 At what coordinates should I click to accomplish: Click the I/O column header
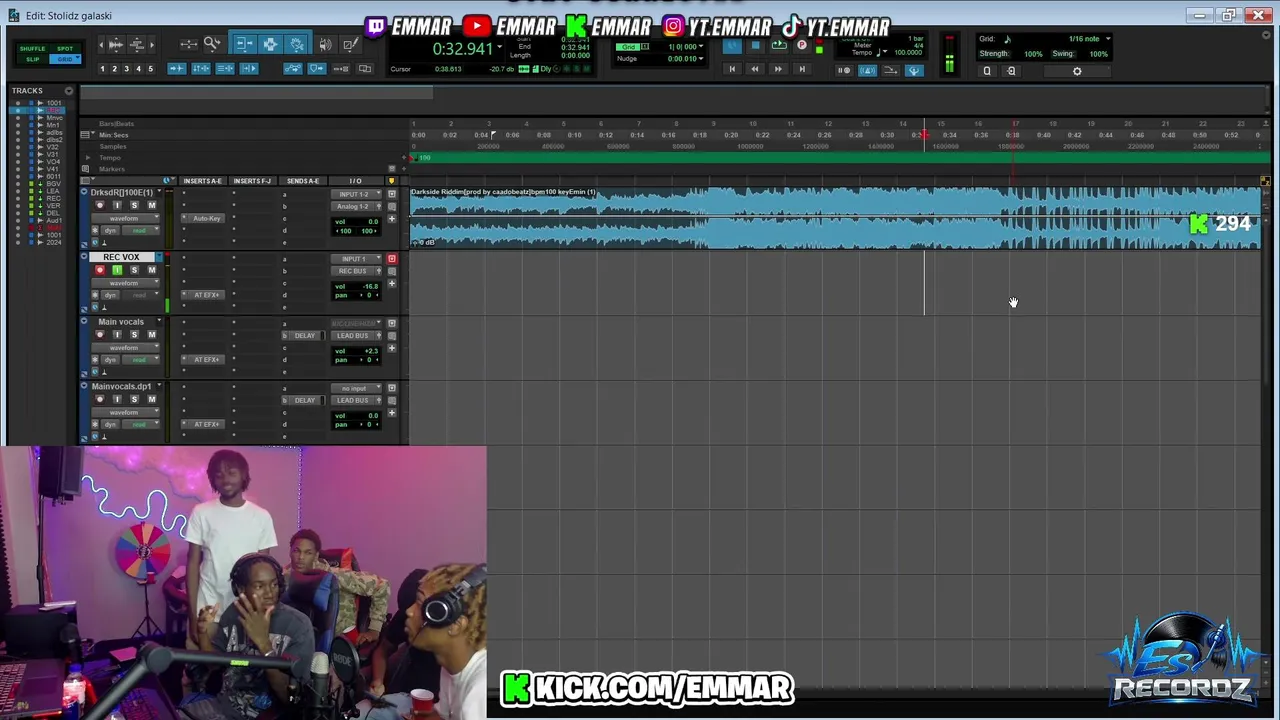[355, 181]
